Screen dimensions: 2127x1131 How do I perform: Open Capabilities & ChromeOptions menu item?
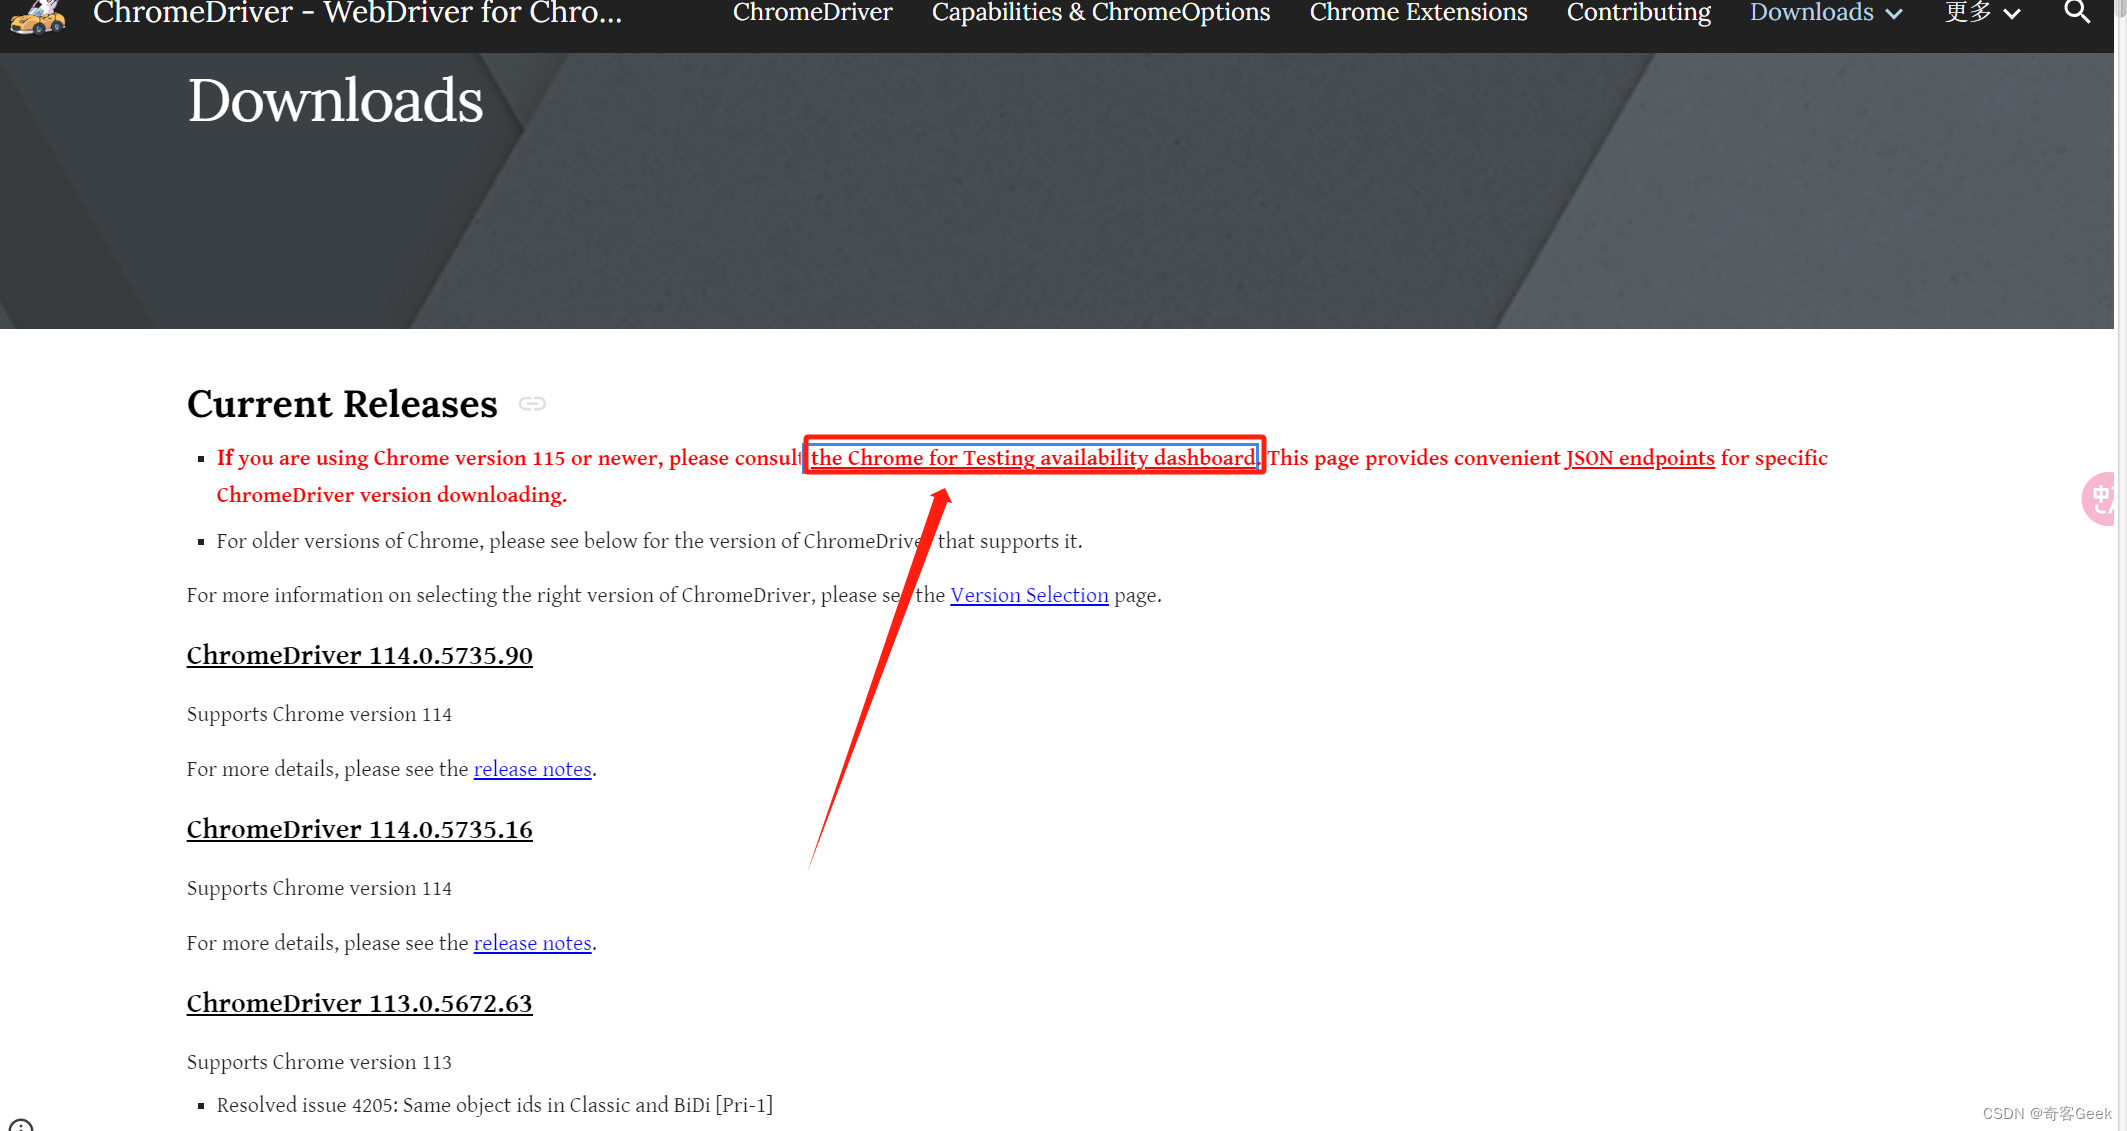click(1100, 13)
